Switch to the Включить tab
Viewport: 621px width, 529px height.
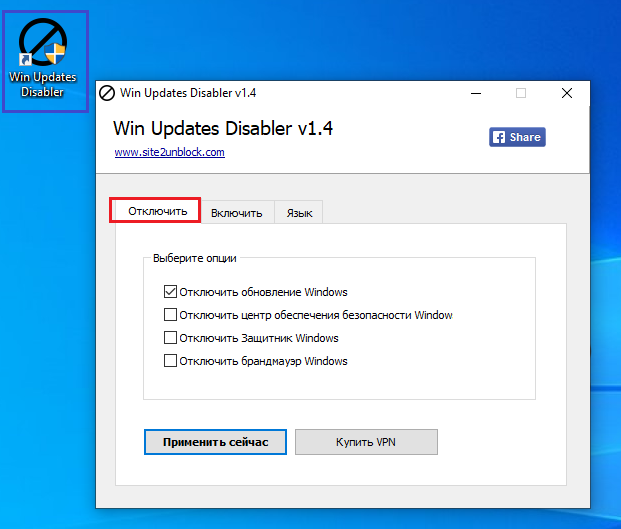236,213
